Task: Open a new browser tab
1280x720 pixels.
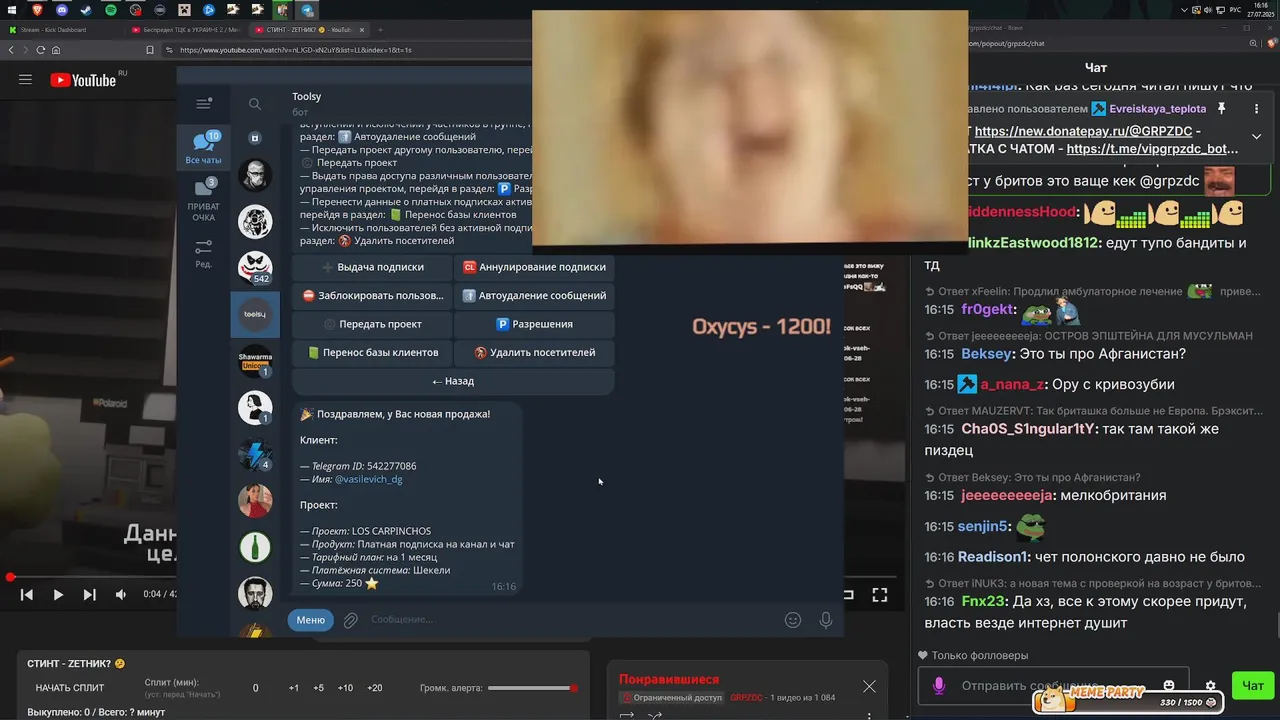Action: [381, 30]
